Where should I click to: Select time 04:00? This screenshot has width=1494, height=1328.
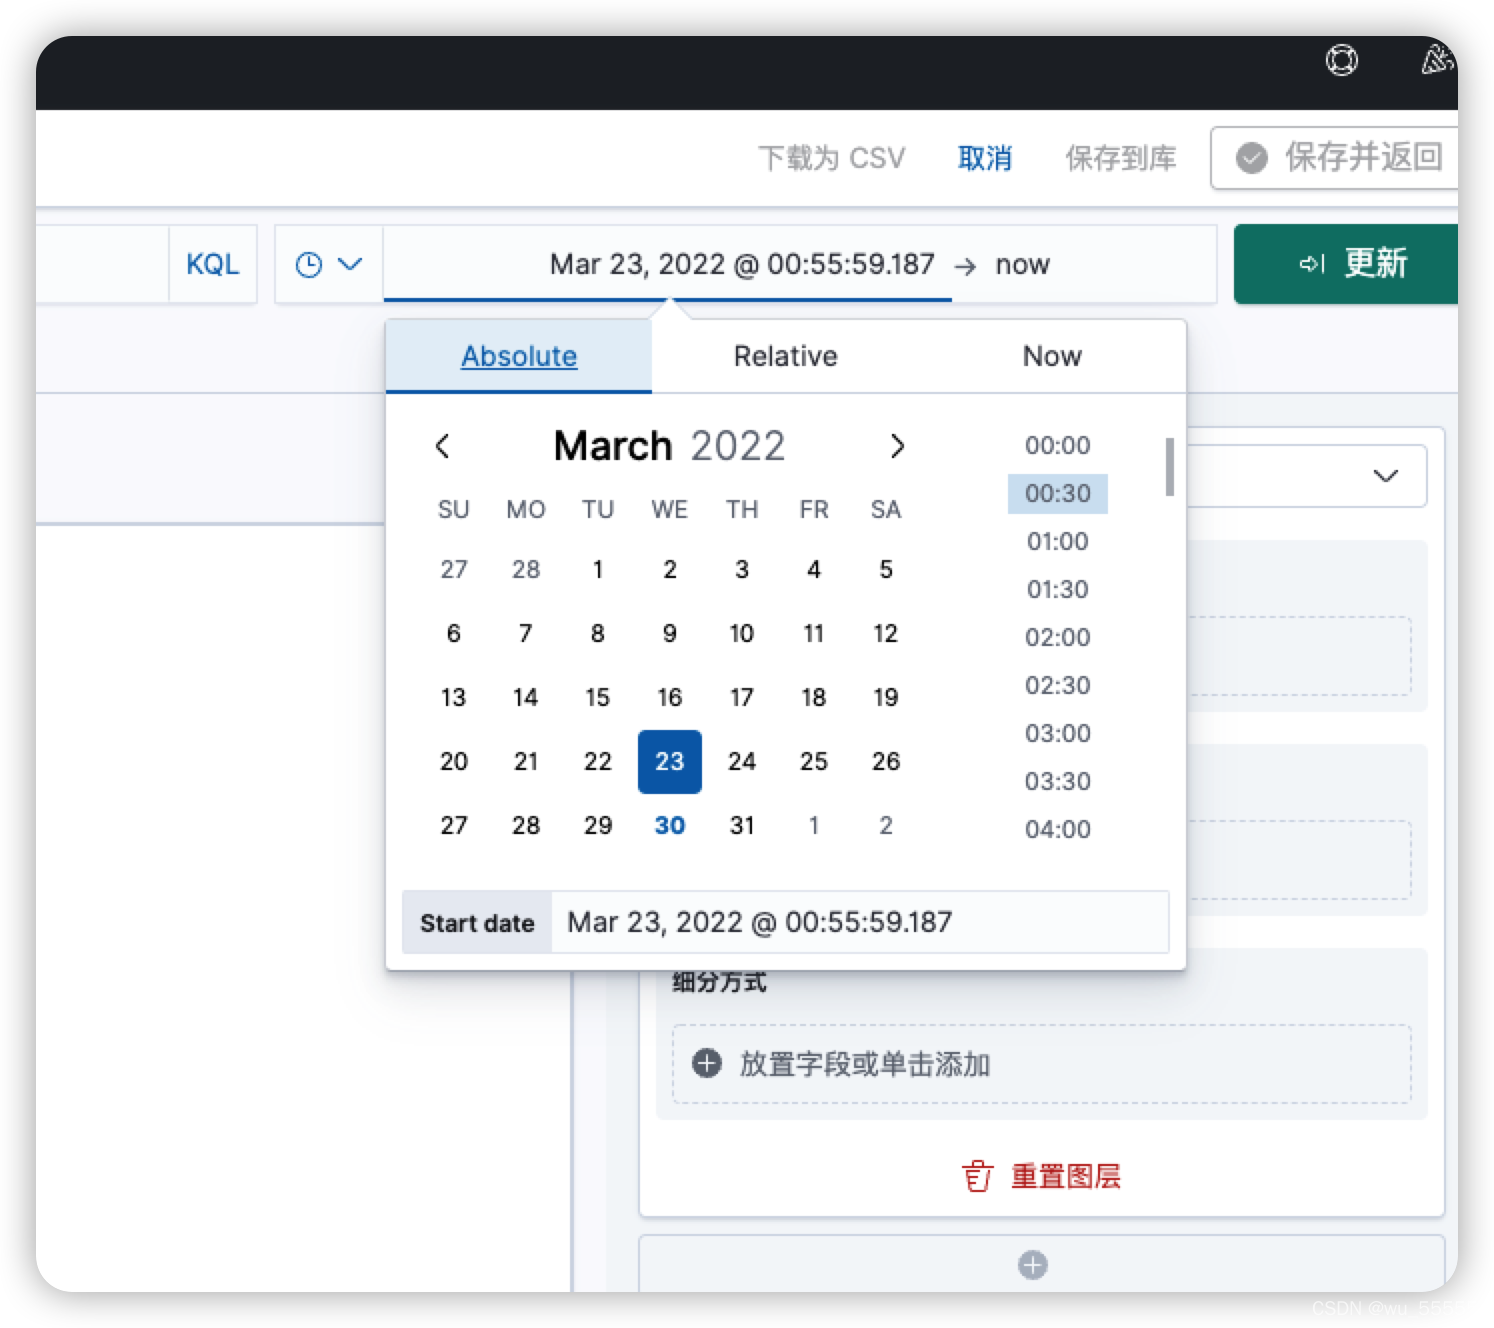tap(1058, 830)
